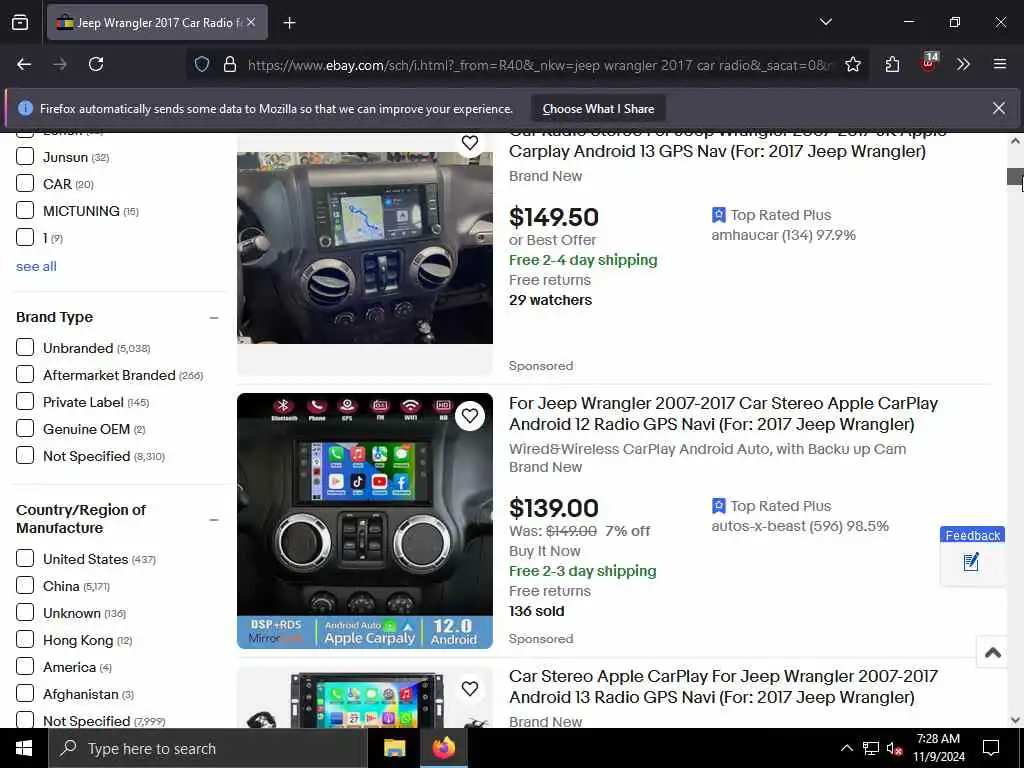Close the Jeep Wrangler eBay tab
The image size is (1024, 768).
click(251, 22)
